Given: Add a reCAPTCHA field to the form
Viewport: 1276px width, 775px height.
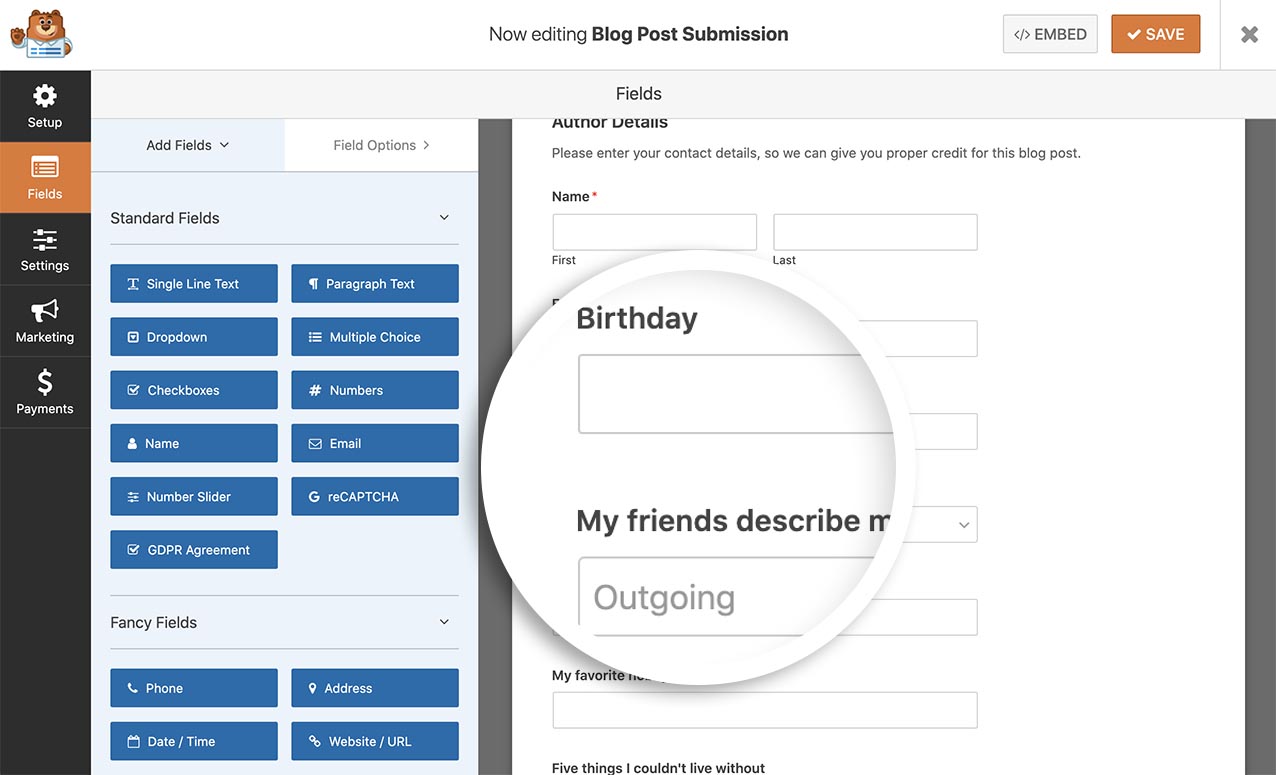Looking at the screenshot, I should pyautogui.click(x=374, y=496).
